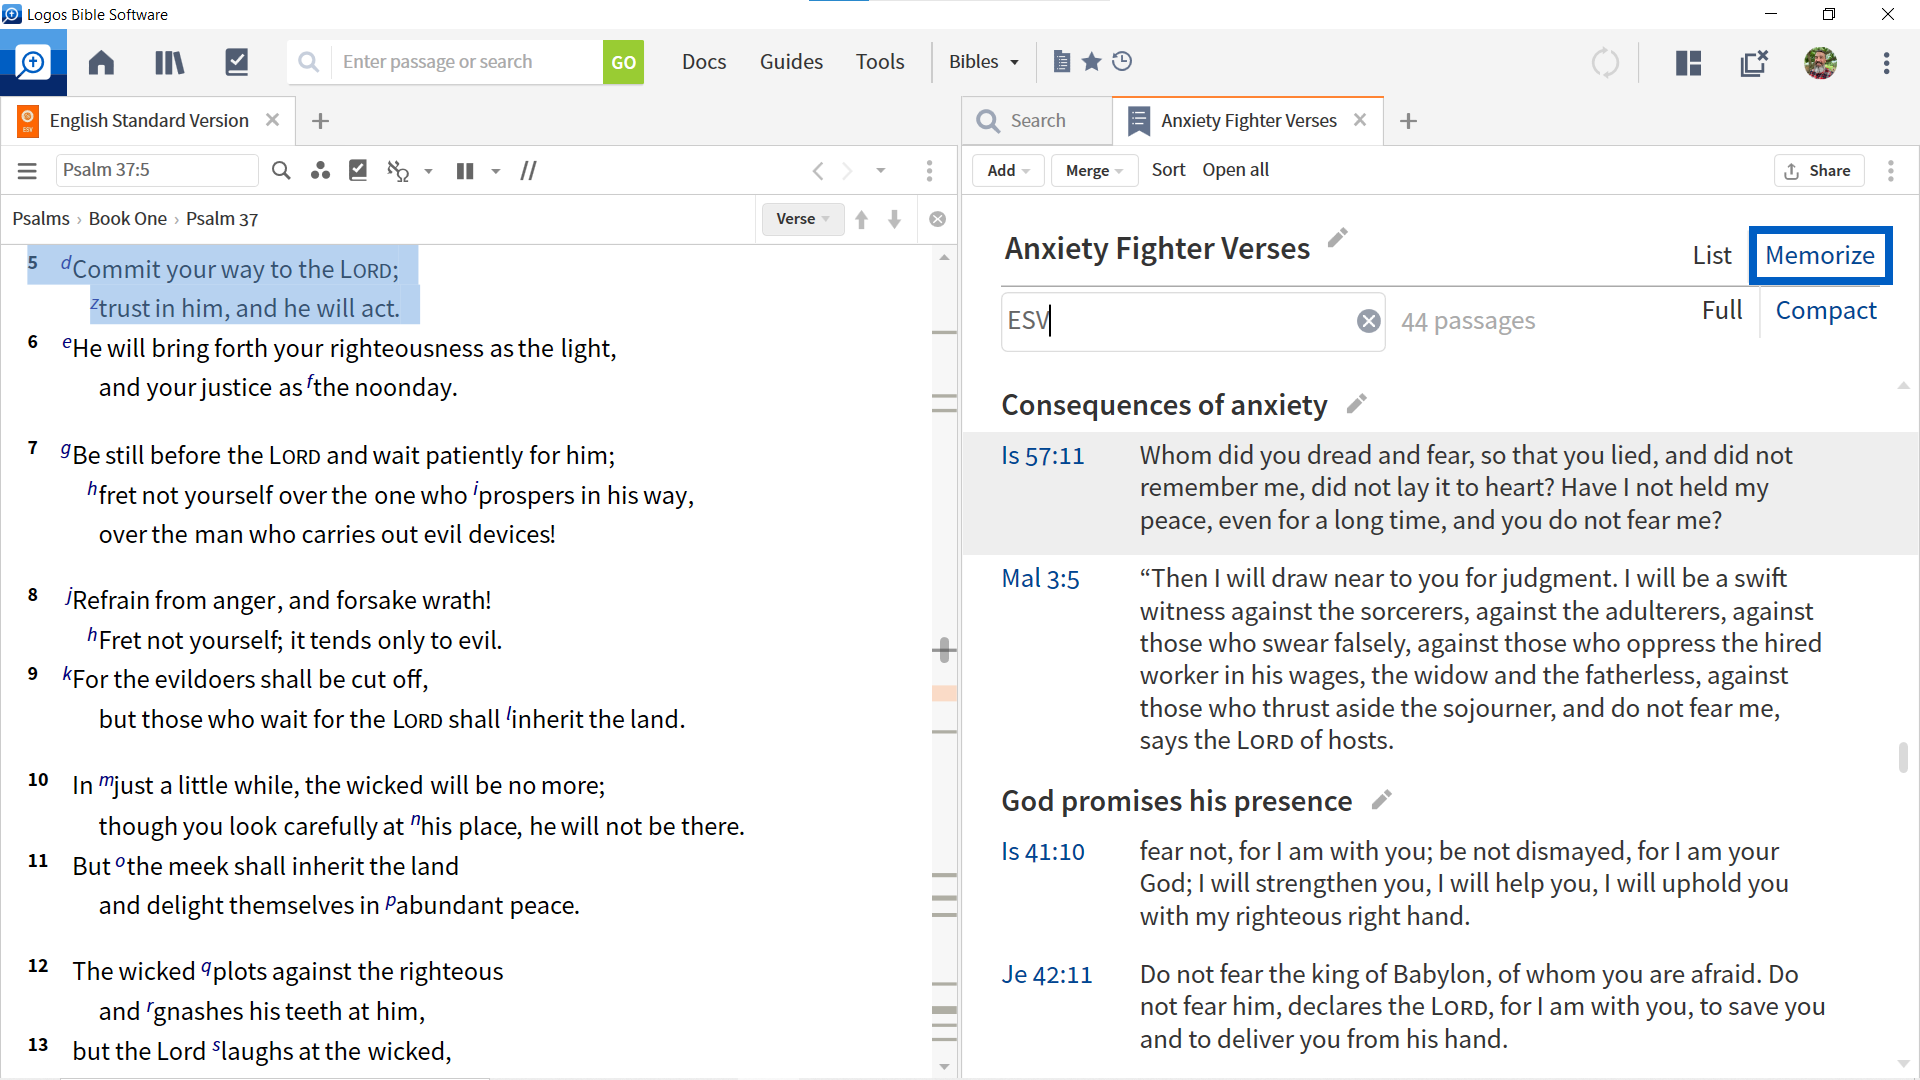Screen dimensions: 1920x1080
Task: Go to the Home page
Action: click(x=101, y=62)
